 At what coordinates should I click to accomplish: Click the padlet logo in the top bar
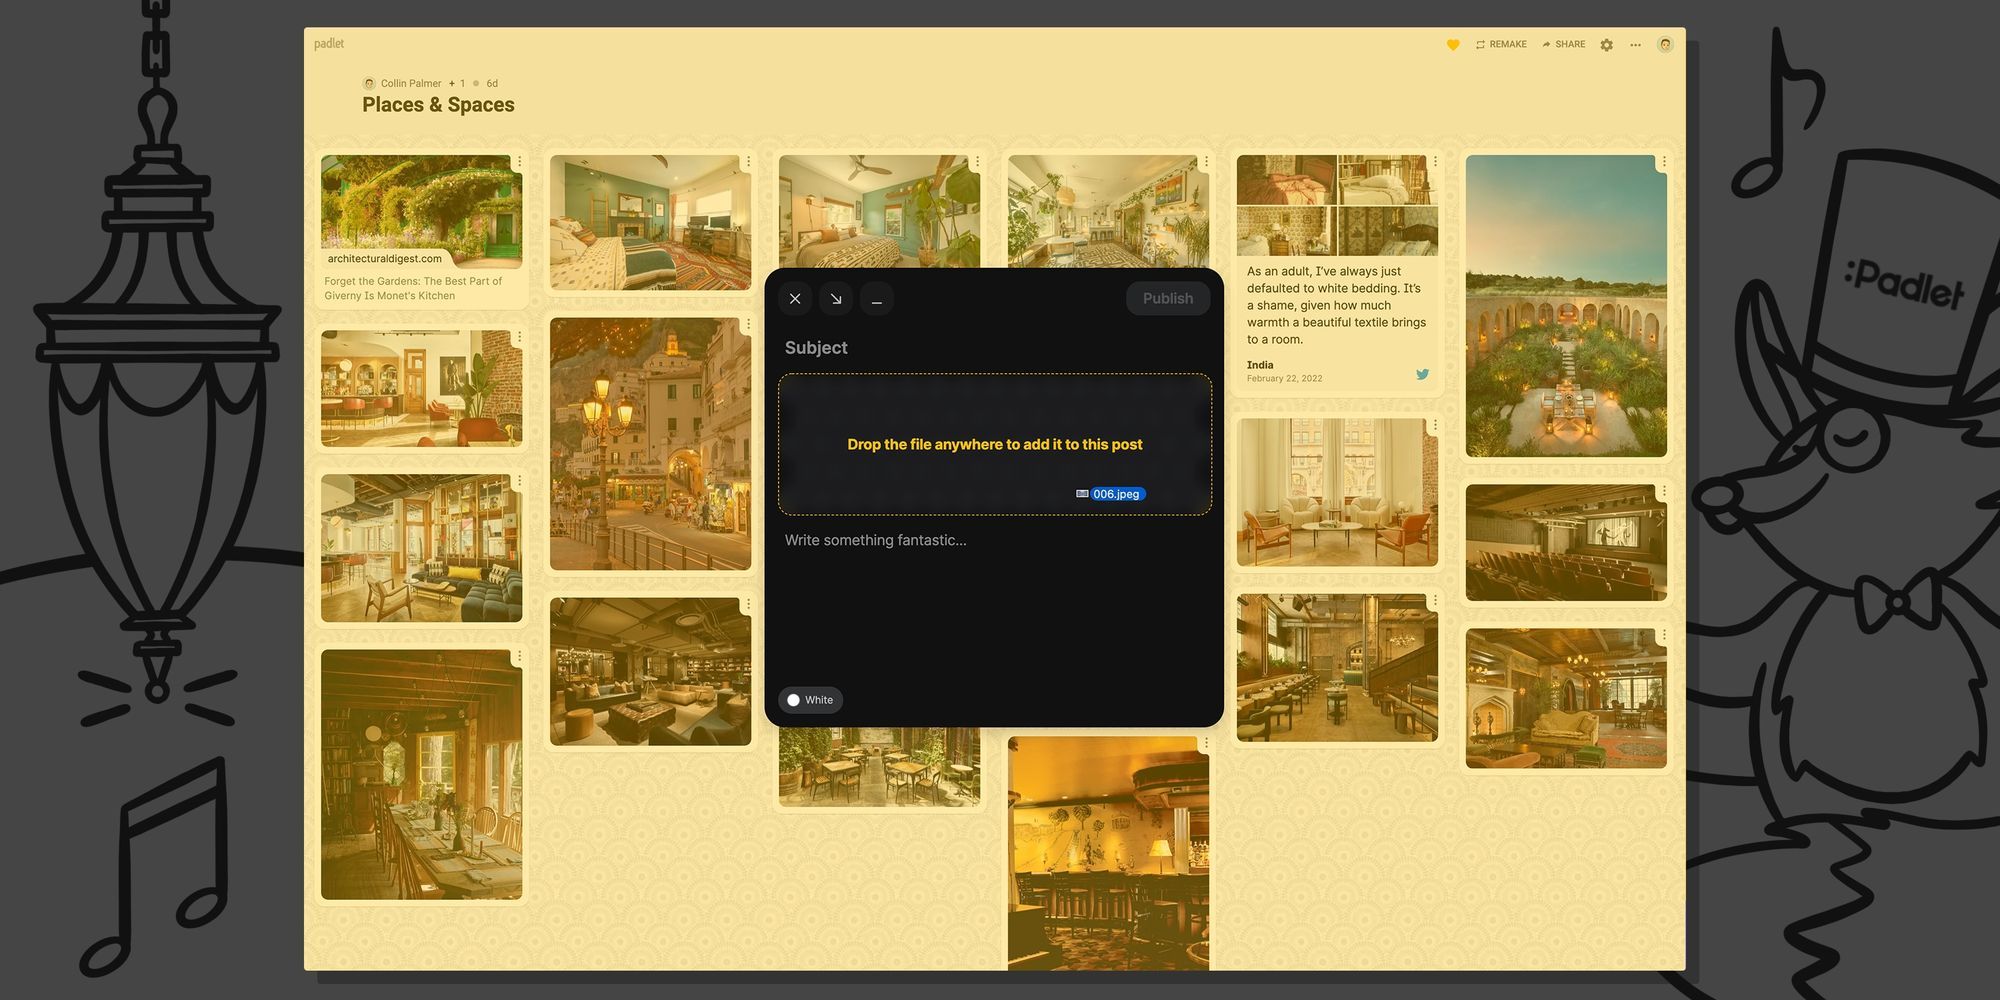[x=329, y=44]
